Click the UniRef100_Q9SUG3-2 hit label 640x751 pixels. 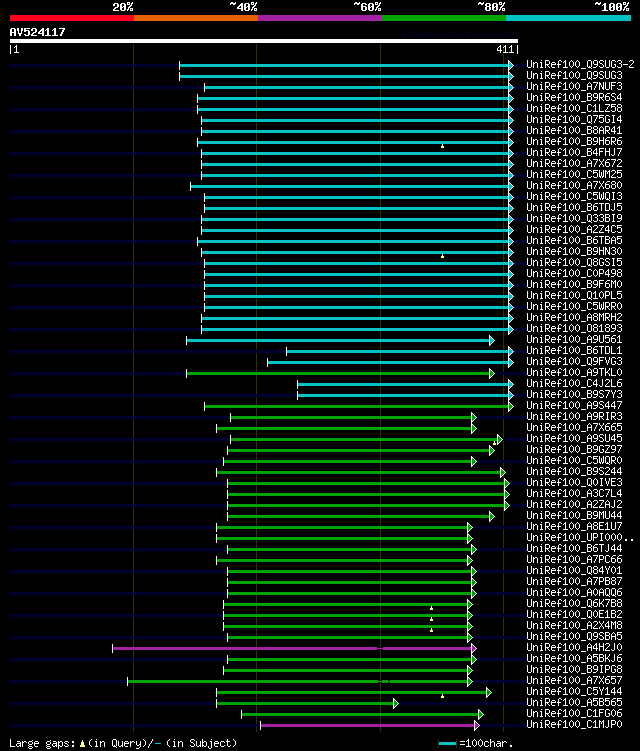(580, 64)
